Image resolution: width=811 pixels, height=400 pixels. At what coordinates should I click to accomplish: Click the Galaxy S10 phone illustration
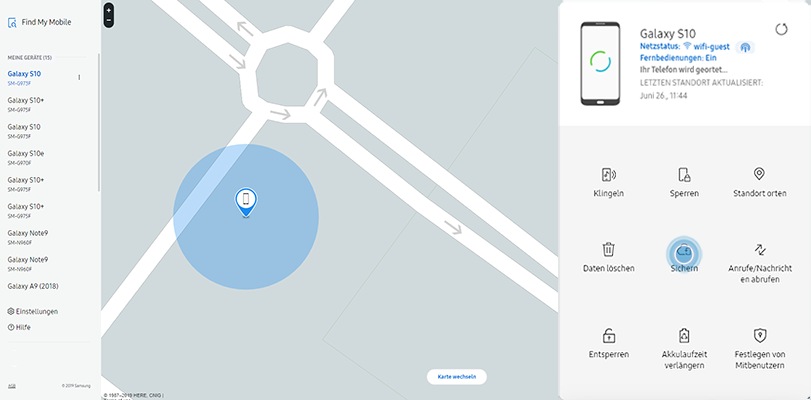[x=600, y=64]
